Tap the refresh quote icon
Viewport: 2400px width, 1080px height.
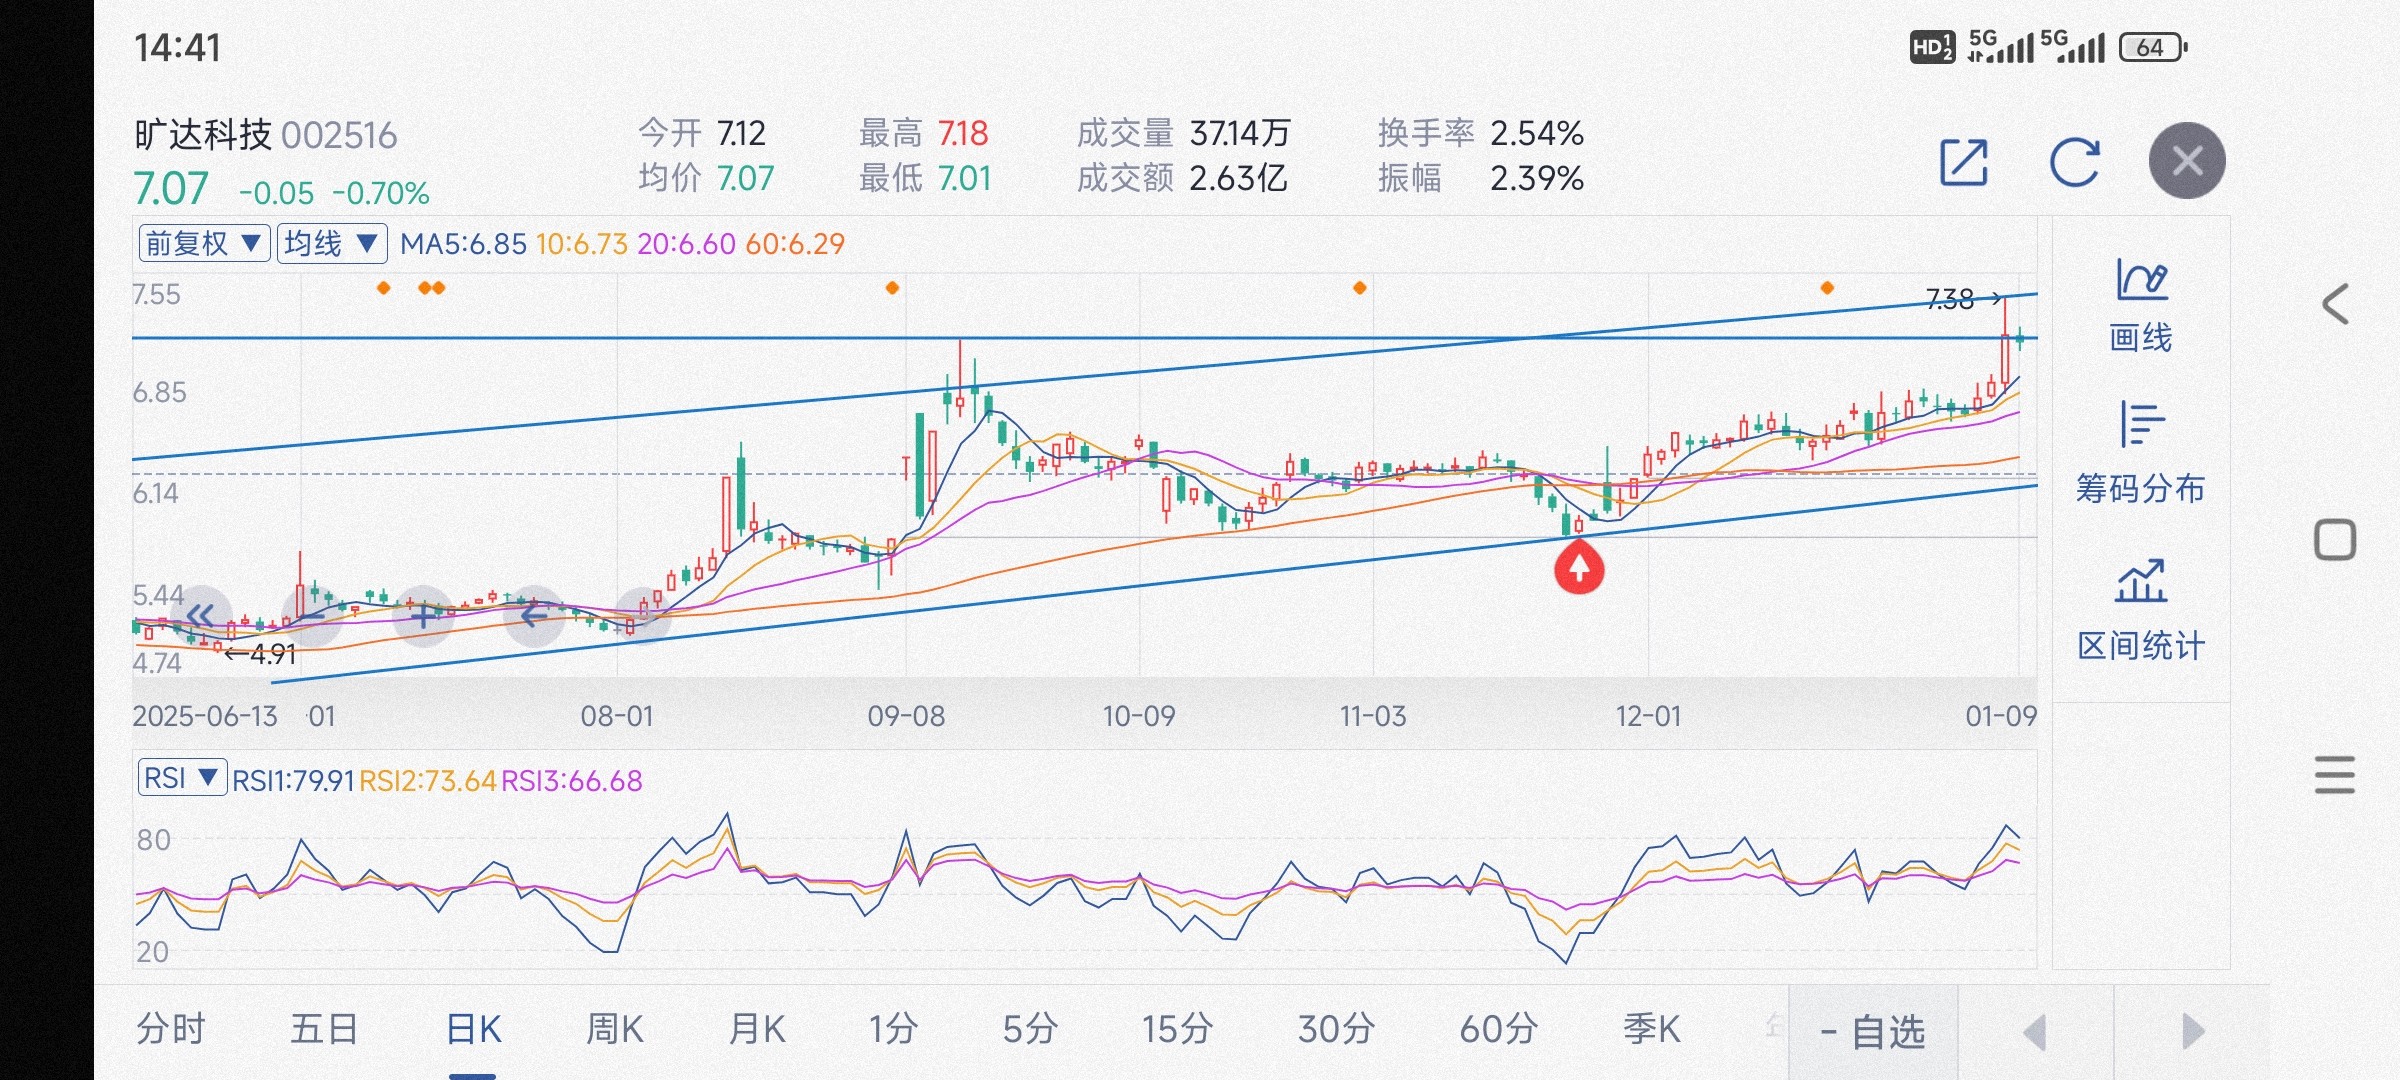2074,162
